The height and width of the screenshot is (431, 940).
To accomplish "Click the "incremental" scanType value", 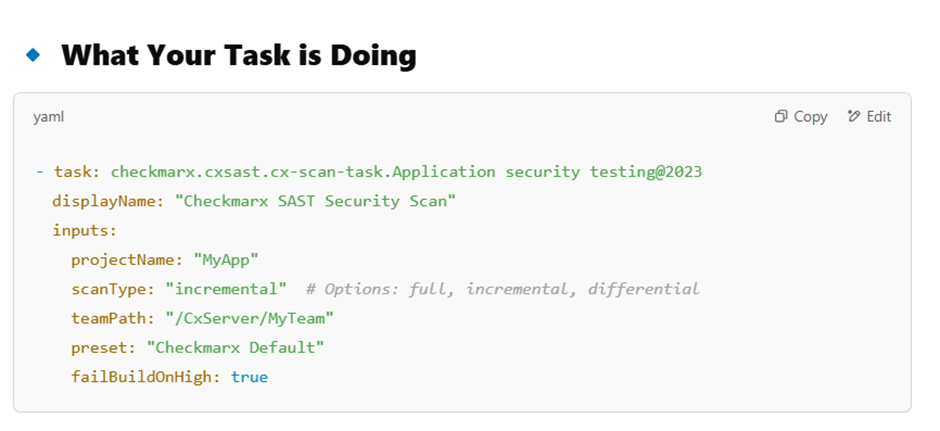I will pos(230,289).
